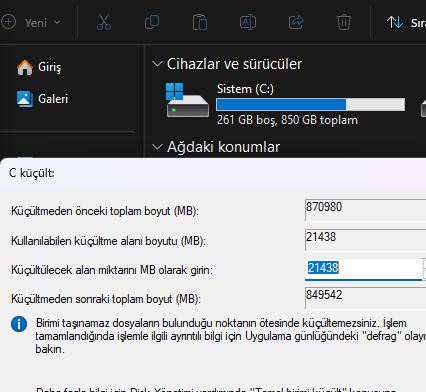426x392 pixels.
Task: Open the sort arrows menu
Action: click(395, 22)
